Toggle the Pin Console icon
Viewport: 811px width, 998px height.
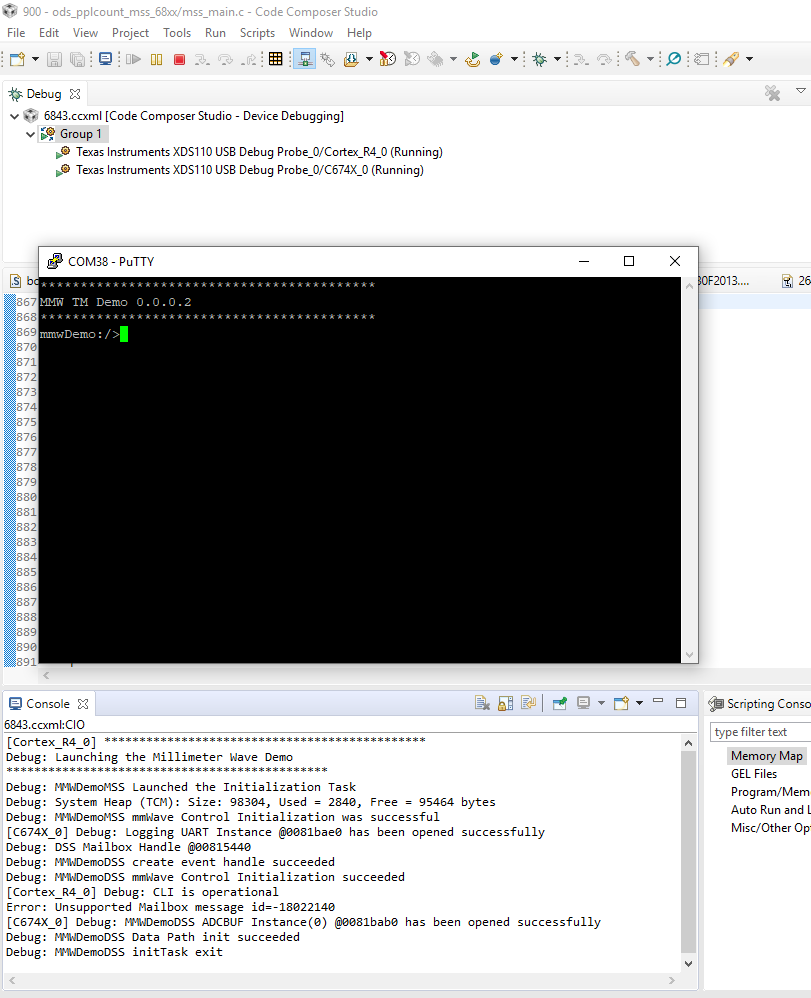pyautogui.click(x=560, y=703)
